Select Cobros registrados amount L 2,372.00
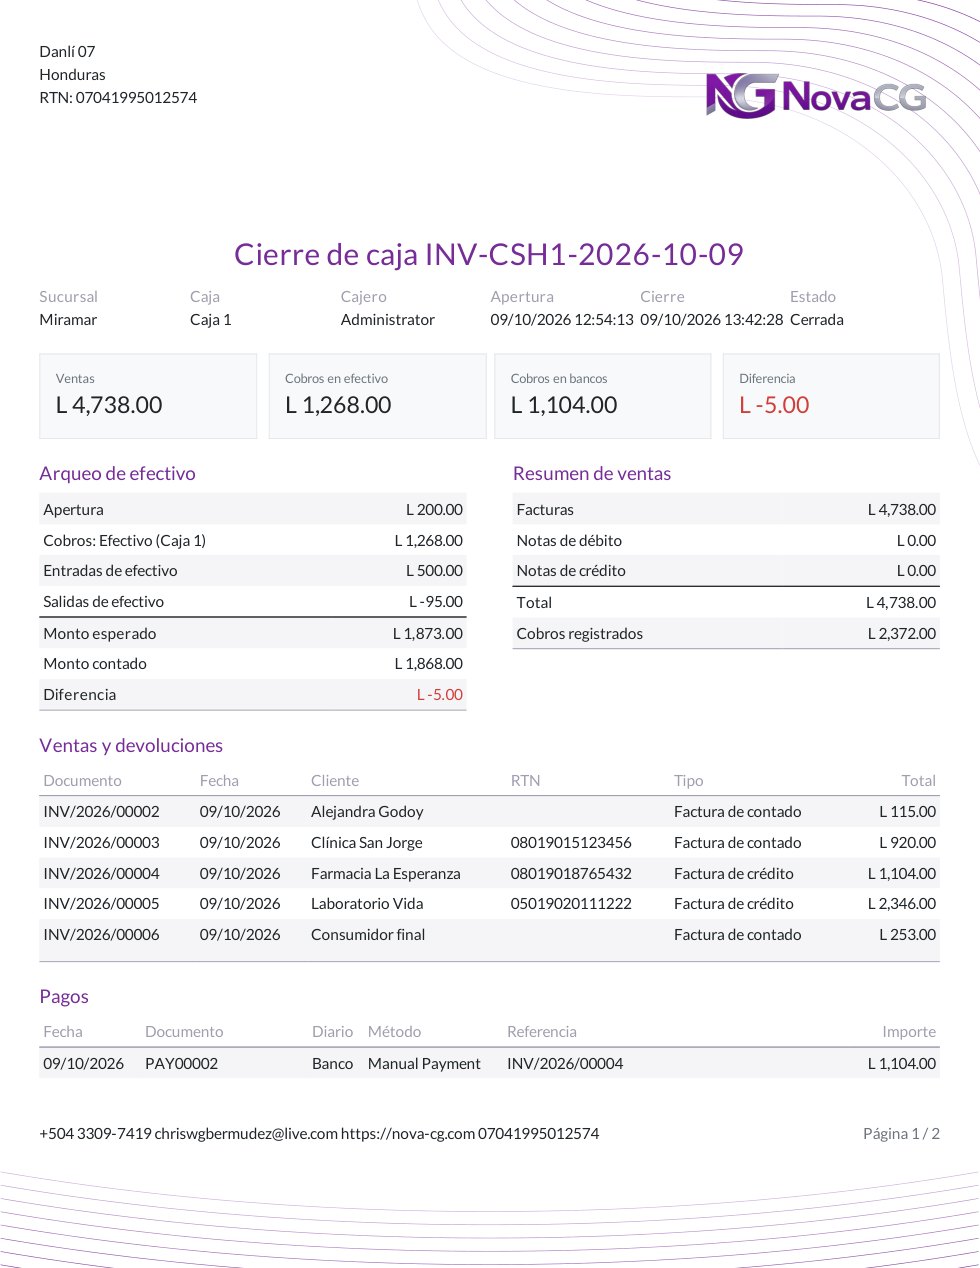 pyautogui.click(x=902, y=634)
